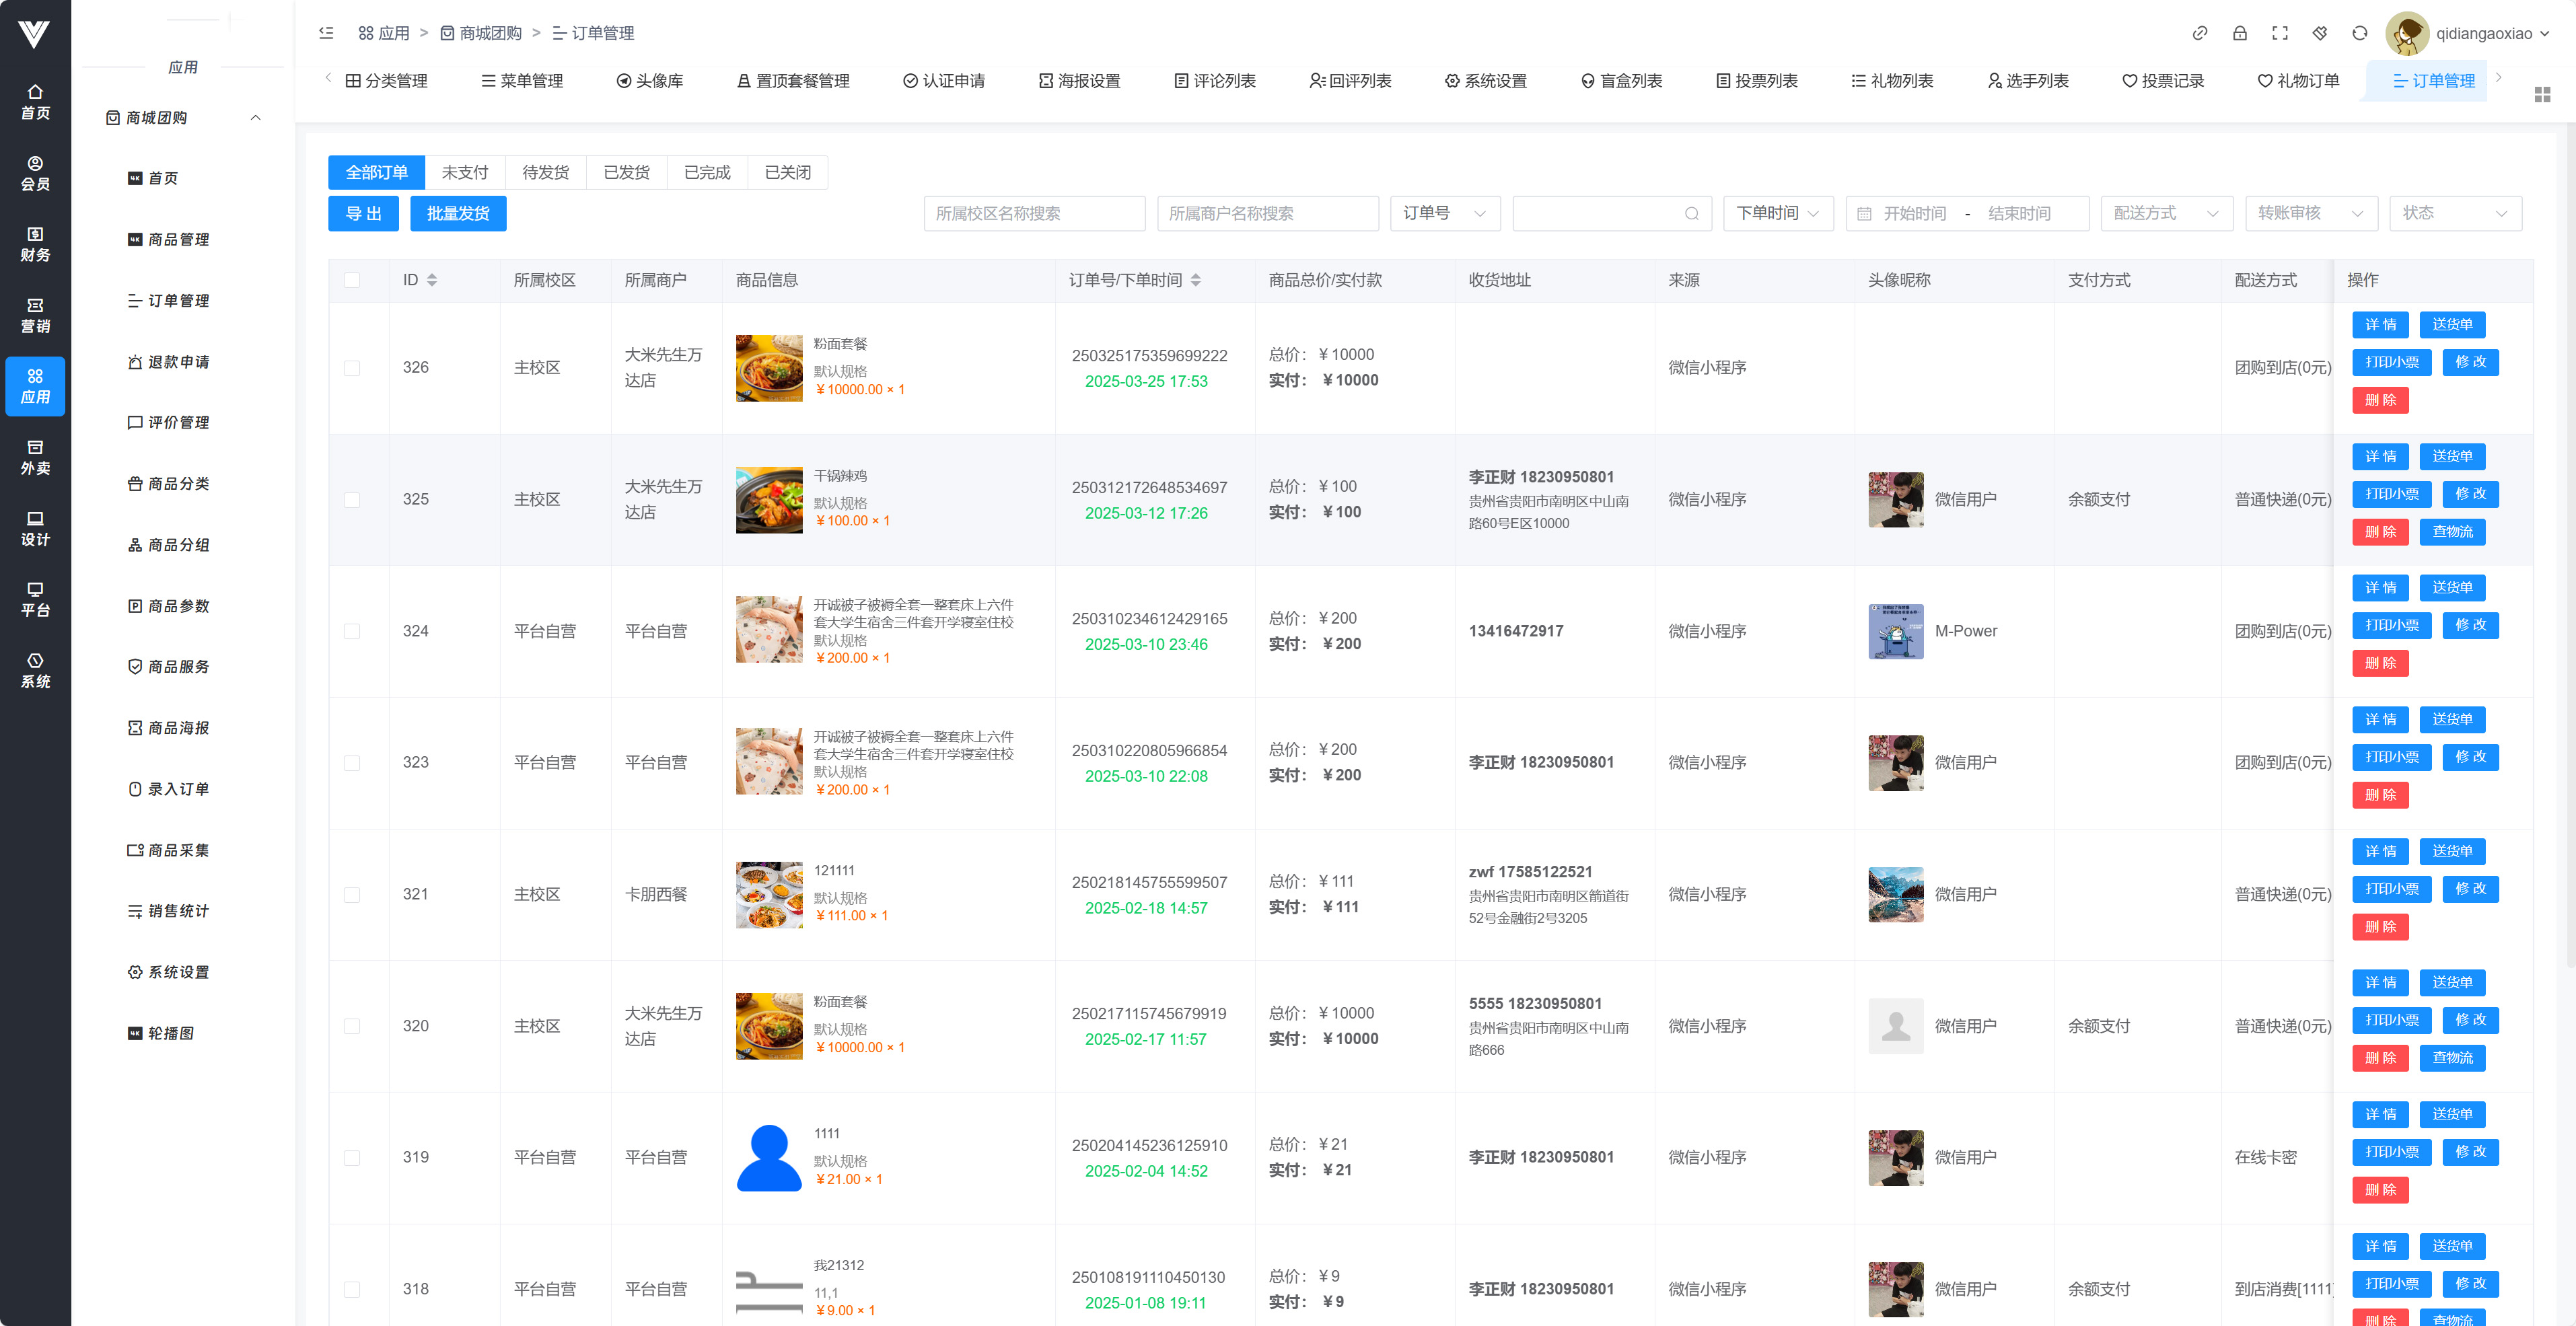
Task: Open 财务 in the dark sidebar
Action: click(x=35, y=244)
